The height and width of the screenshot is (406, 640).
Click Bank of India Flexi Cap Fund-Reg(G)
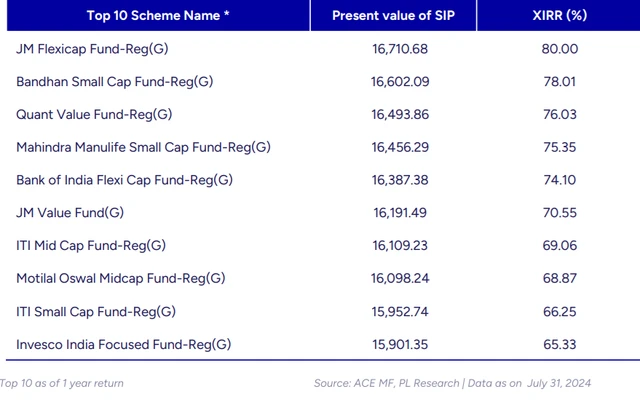[x=124, y=180]
